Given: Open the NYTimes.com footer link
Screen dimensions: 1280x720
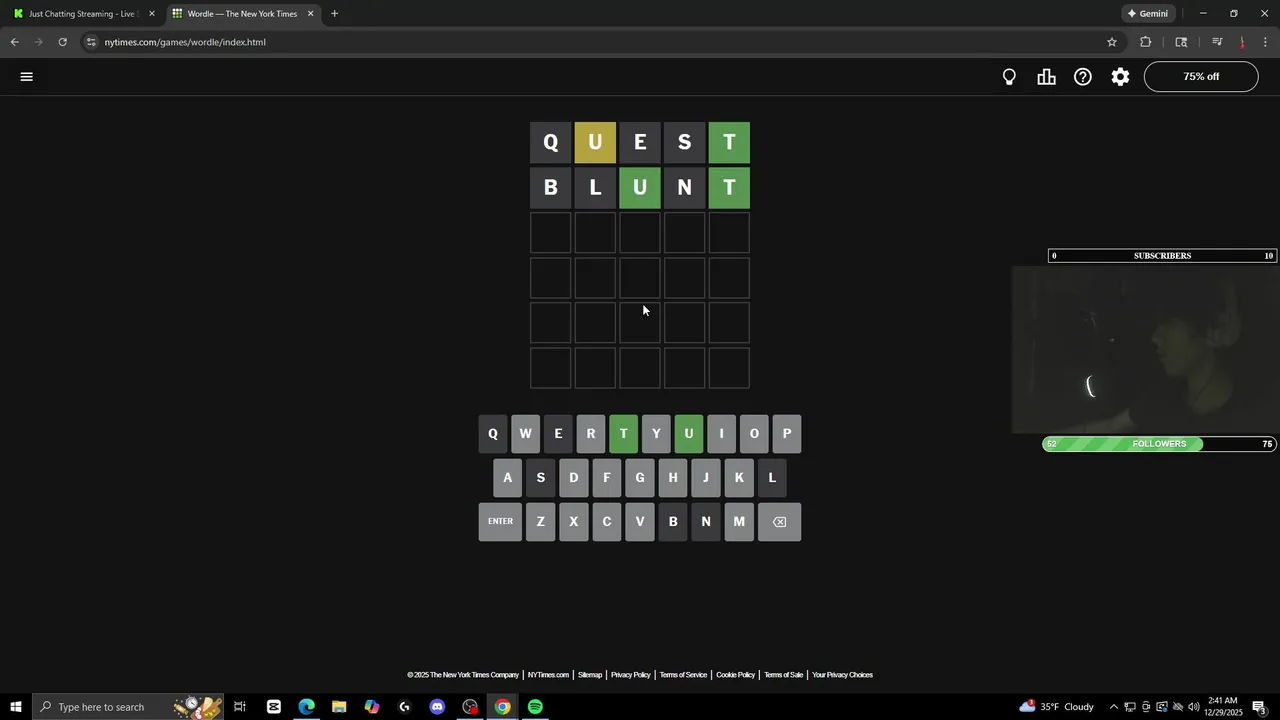Looking at the screenshot, I should (x=548, y=675).
